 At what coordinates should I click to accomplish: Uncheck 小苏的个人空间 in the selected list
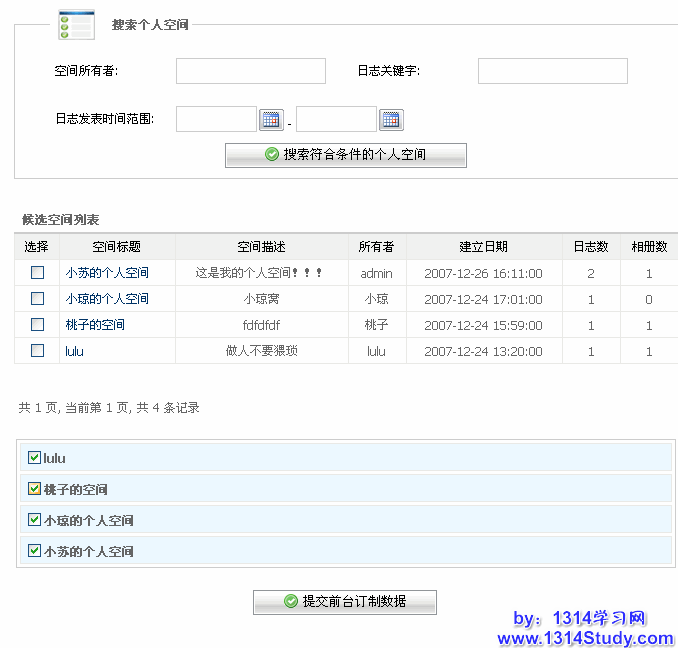tap(35, 551)
